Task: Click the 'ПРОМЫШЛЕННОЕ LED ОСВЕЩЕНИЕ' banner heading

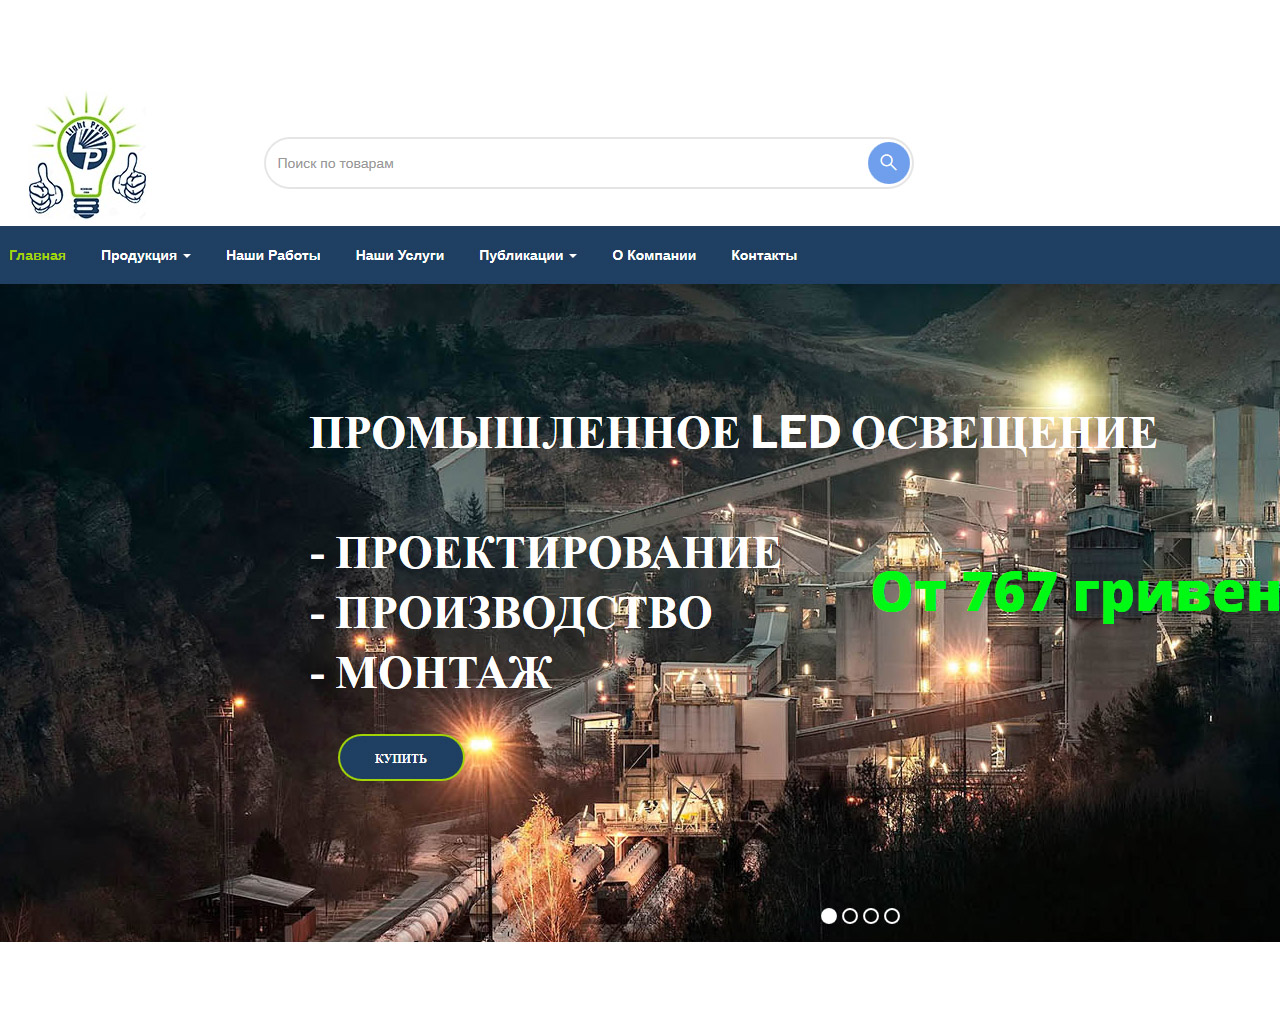Action: [x=733, y=433]
